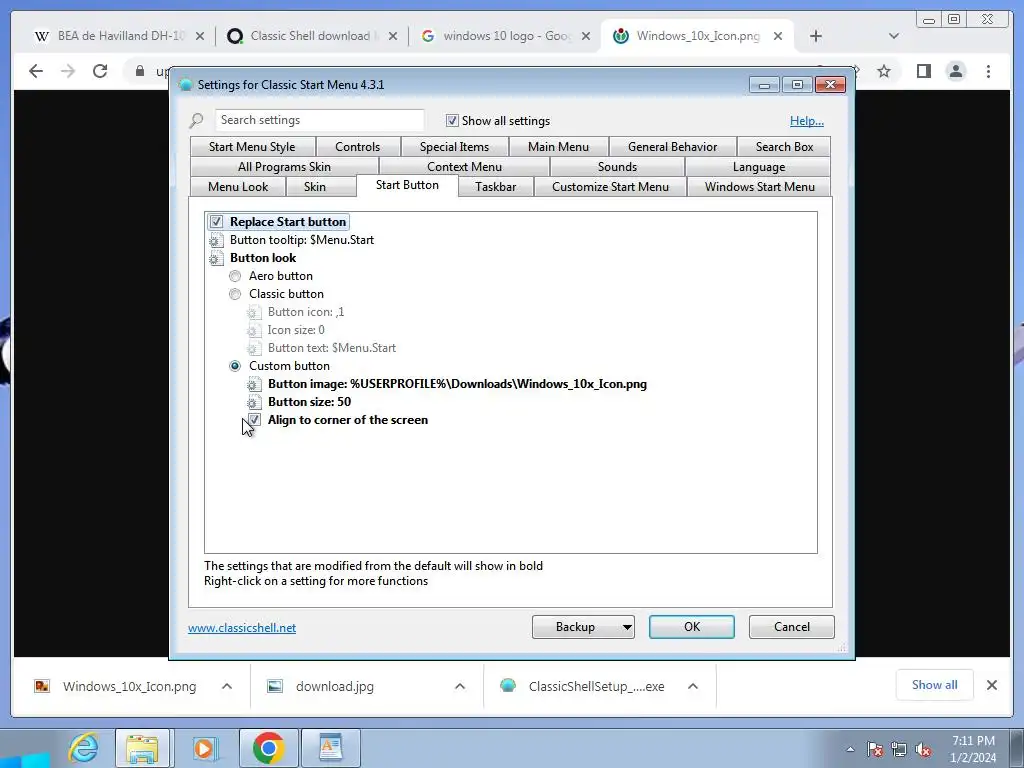Open the Taskbar tab
1024x768 pixels.
point(496,187)
